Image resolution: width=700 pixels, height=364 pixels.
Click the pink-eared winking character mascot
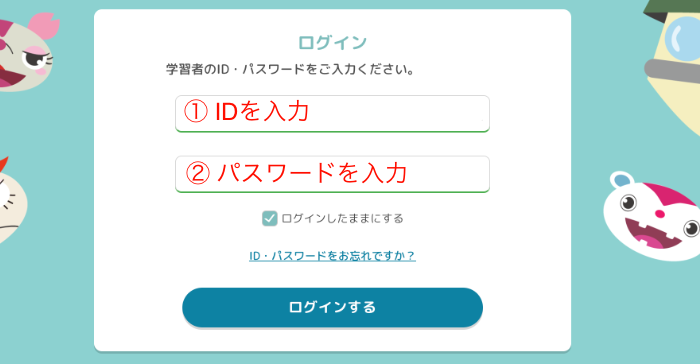click(28, 54)
